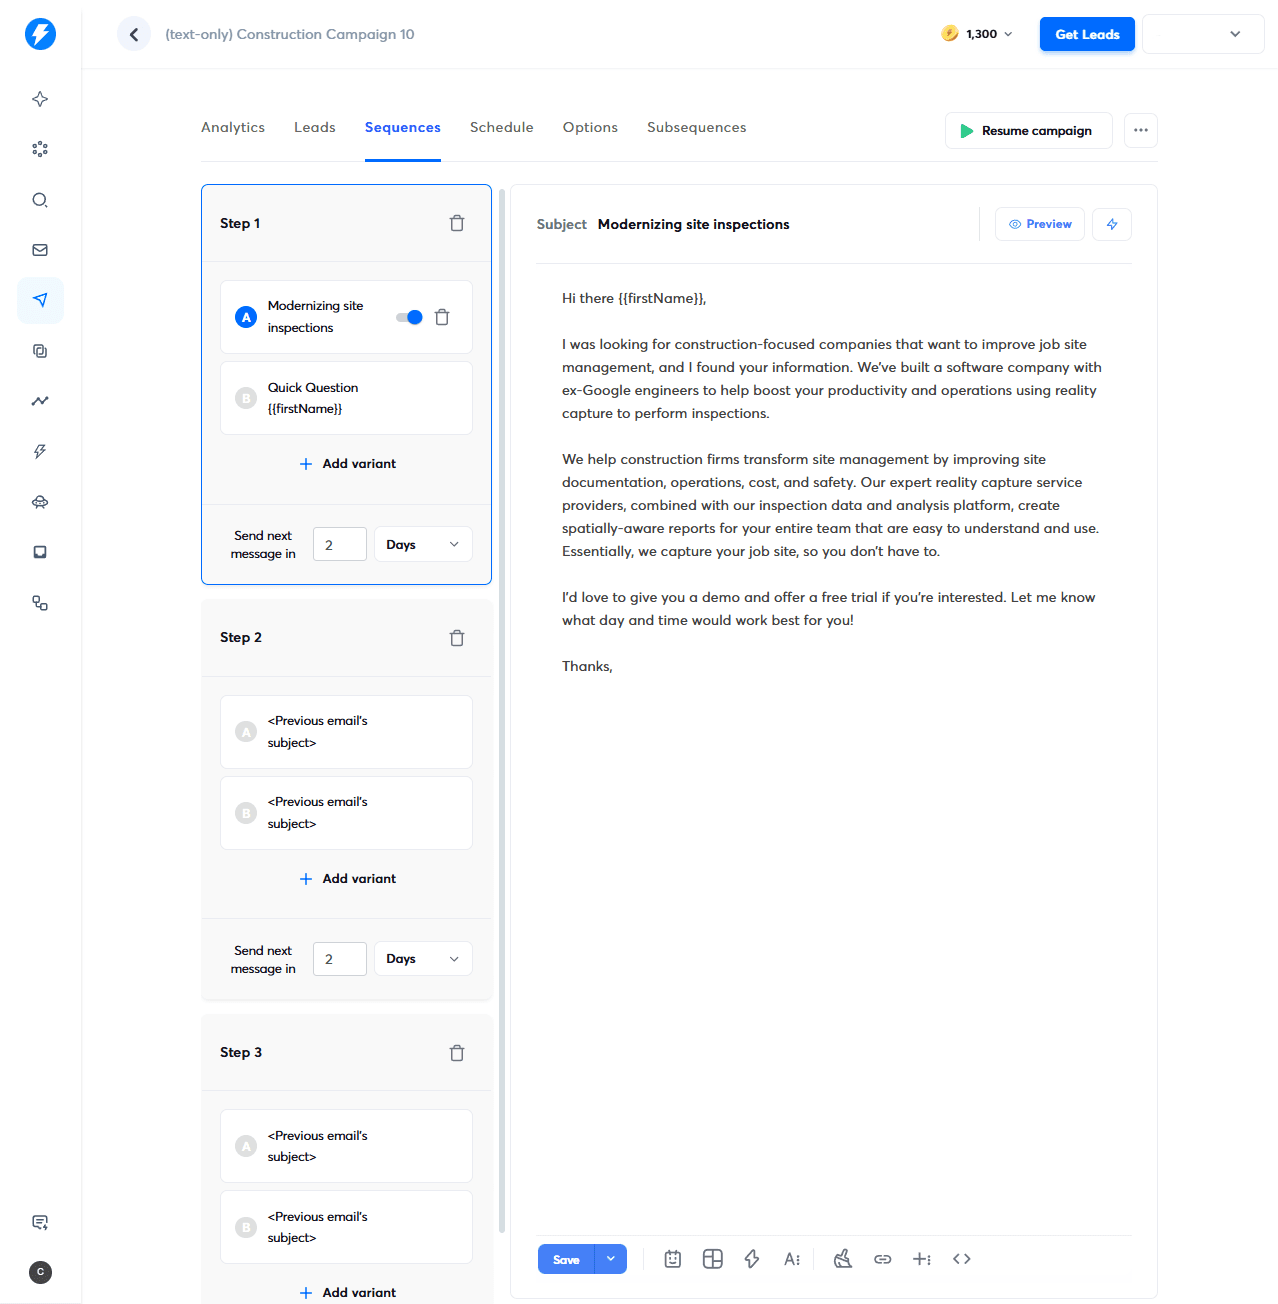Select the email accounts envelope icon
1278x1304 pixels.
click(40, 249)
